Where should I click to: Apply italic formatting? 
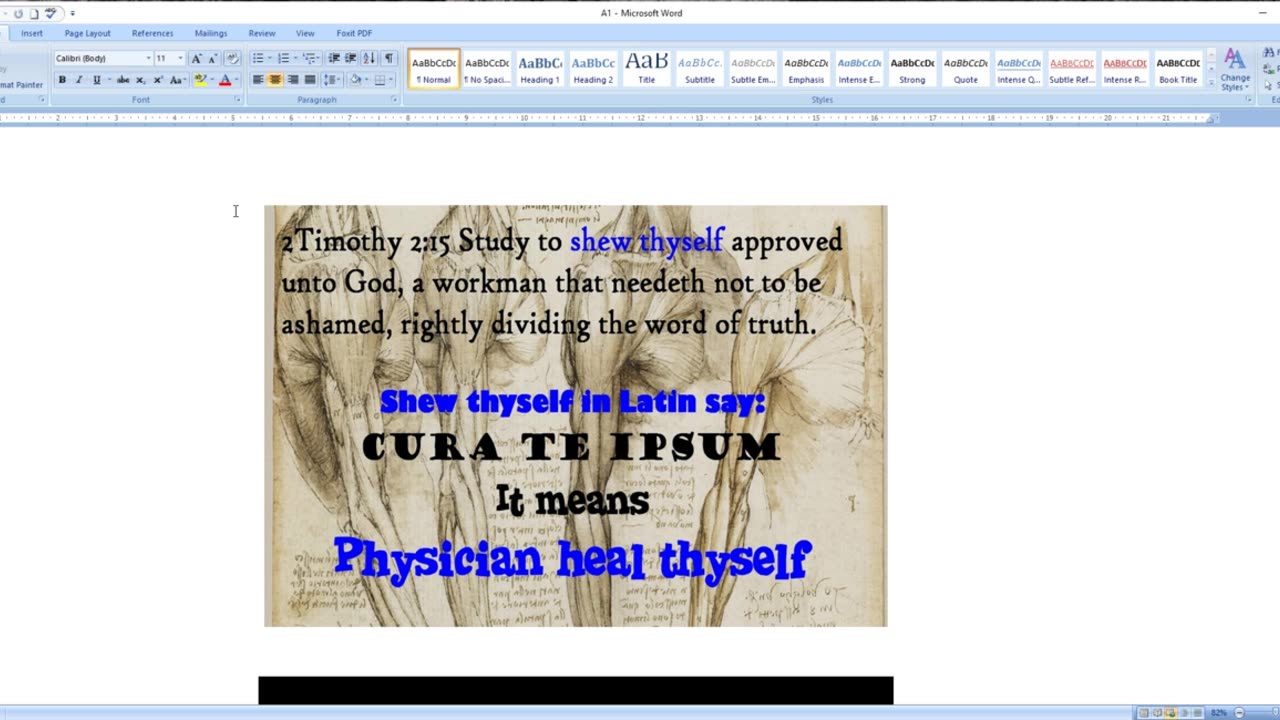click(x=79, y=80)
